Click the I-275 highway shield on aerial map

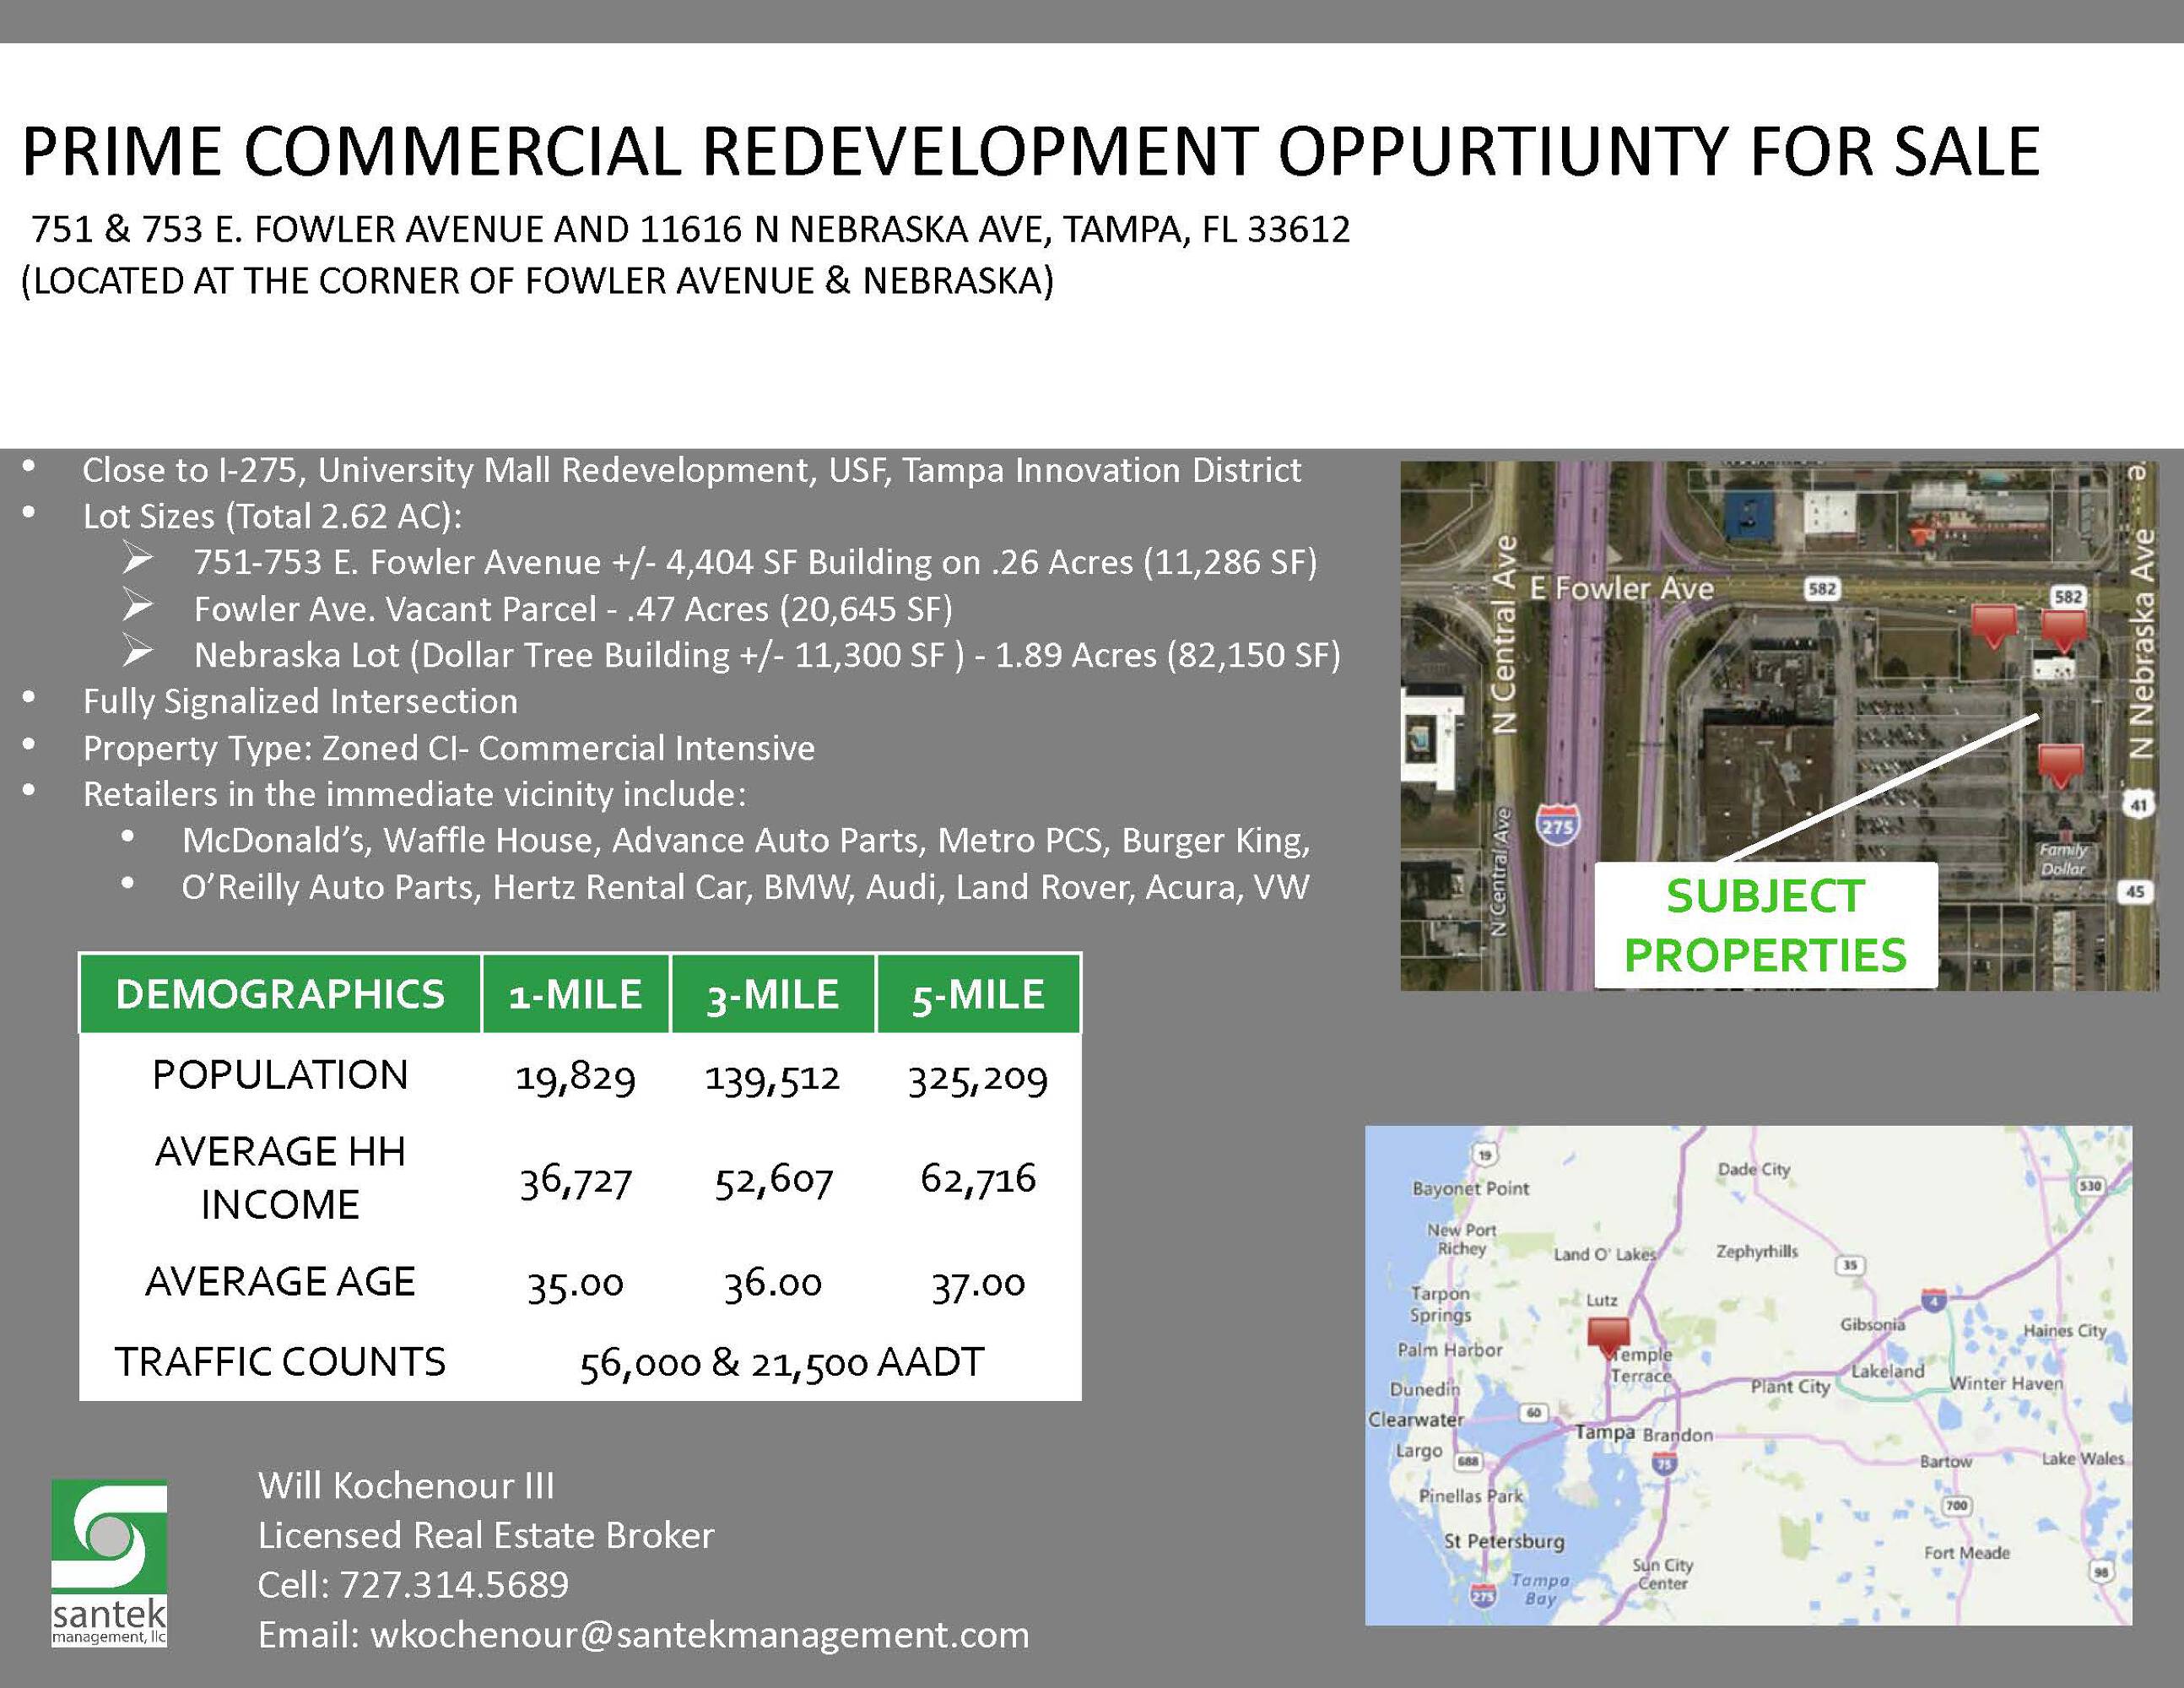point(1558,826)
